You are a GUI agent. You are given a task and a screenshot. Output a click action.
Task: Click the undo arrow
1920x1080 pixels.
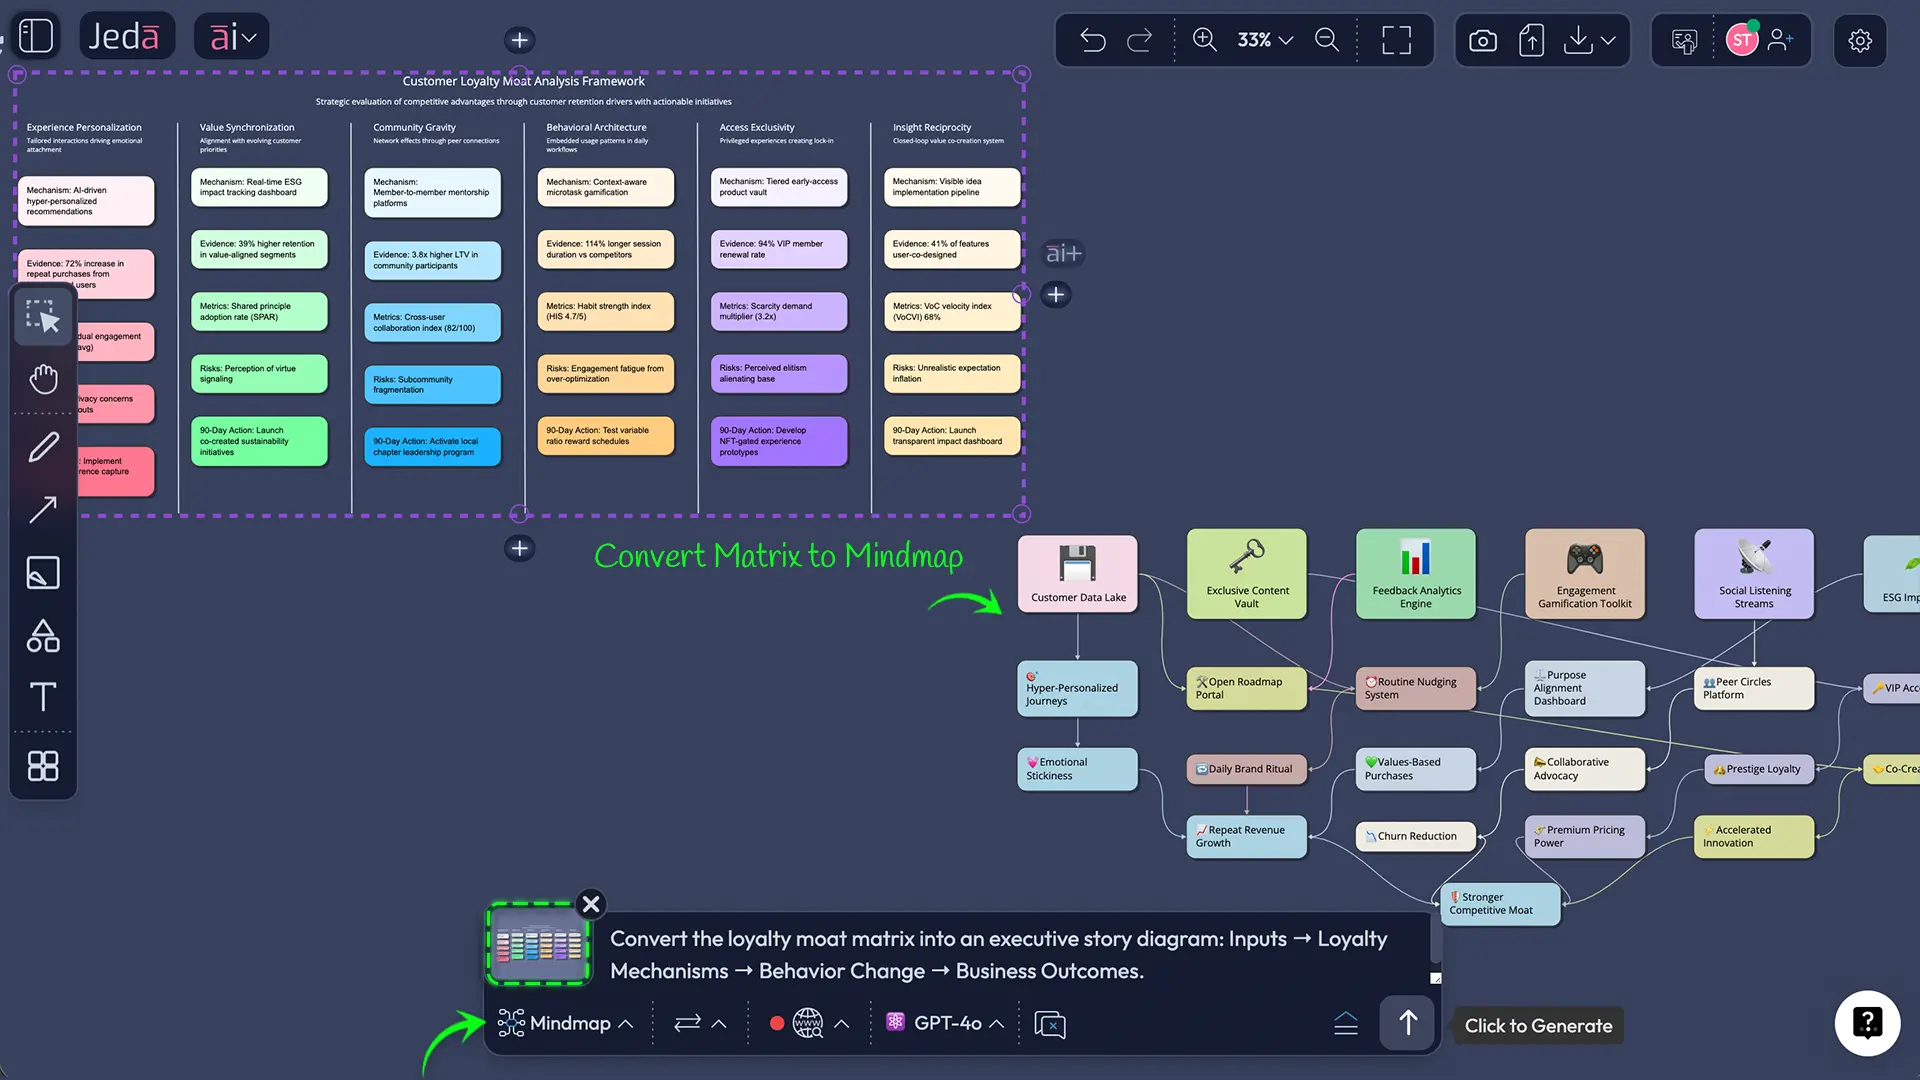coord(1092,40)
